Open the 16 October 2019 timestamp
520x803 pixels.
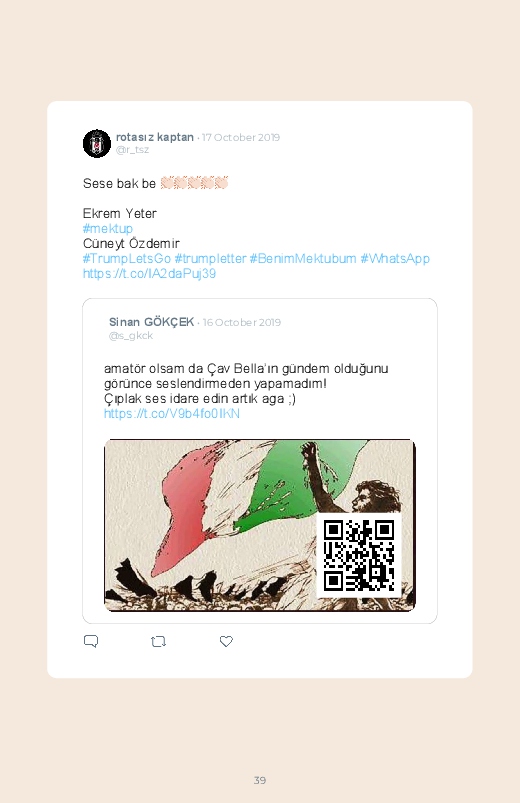(242, 322)
